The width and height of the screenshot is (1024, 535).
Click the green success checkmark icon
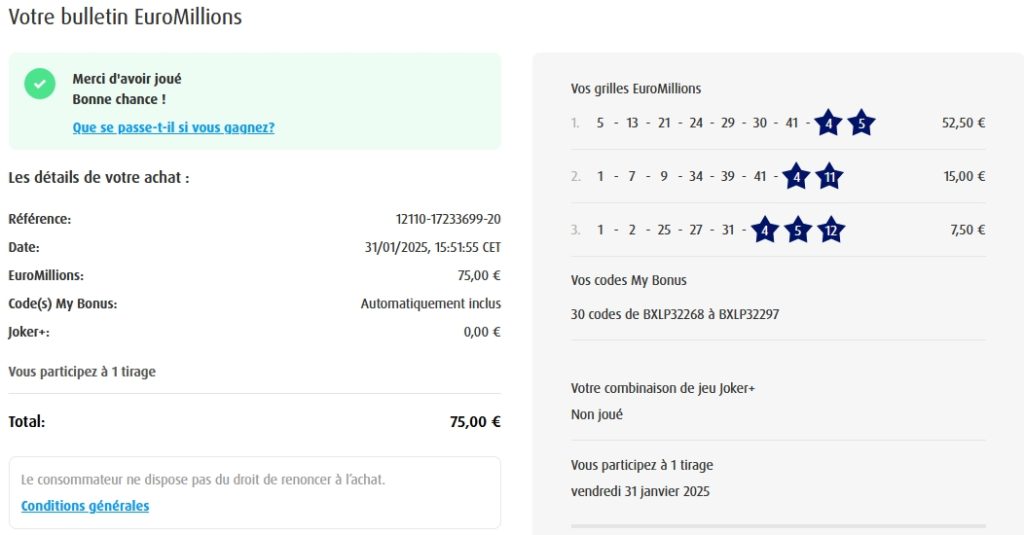click(40, 84)
